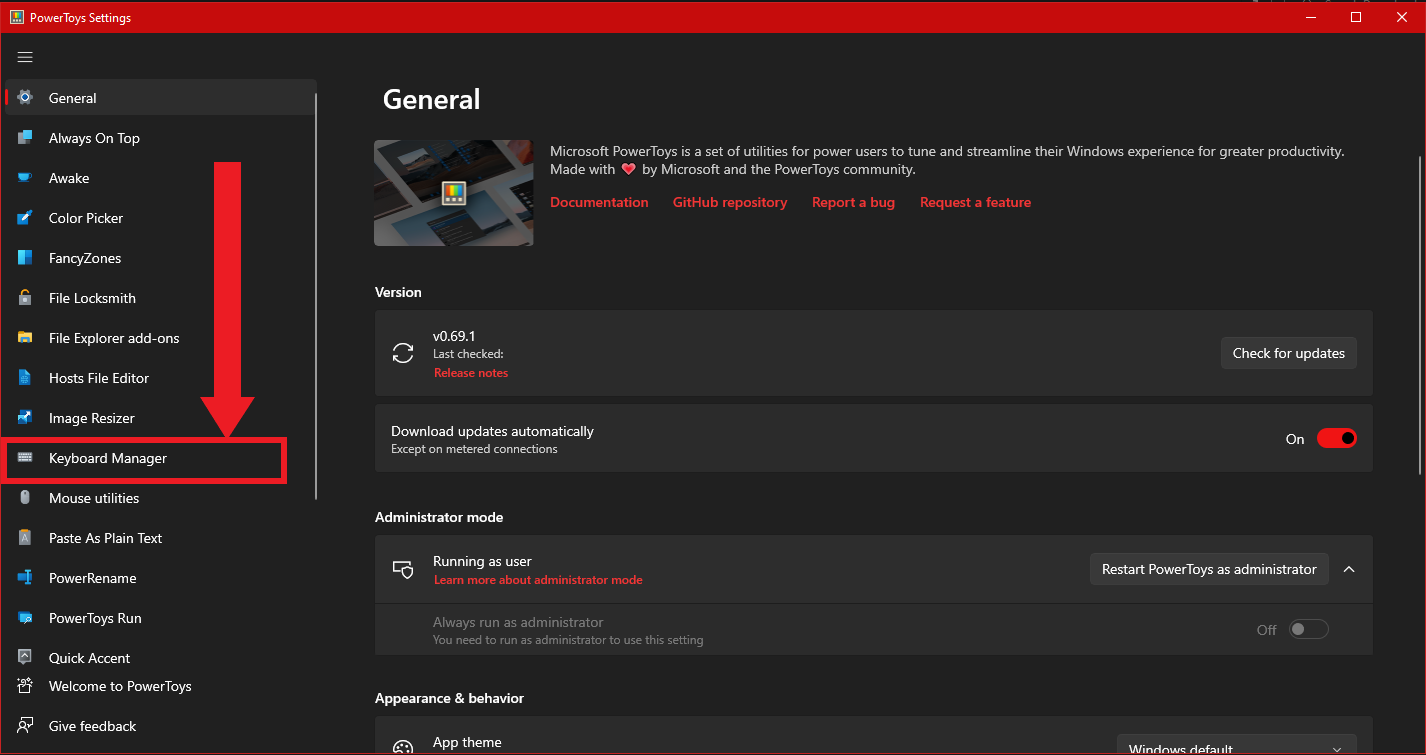
Task: Click the v0.69.1 version text
Action: click(x=453, y=336)
